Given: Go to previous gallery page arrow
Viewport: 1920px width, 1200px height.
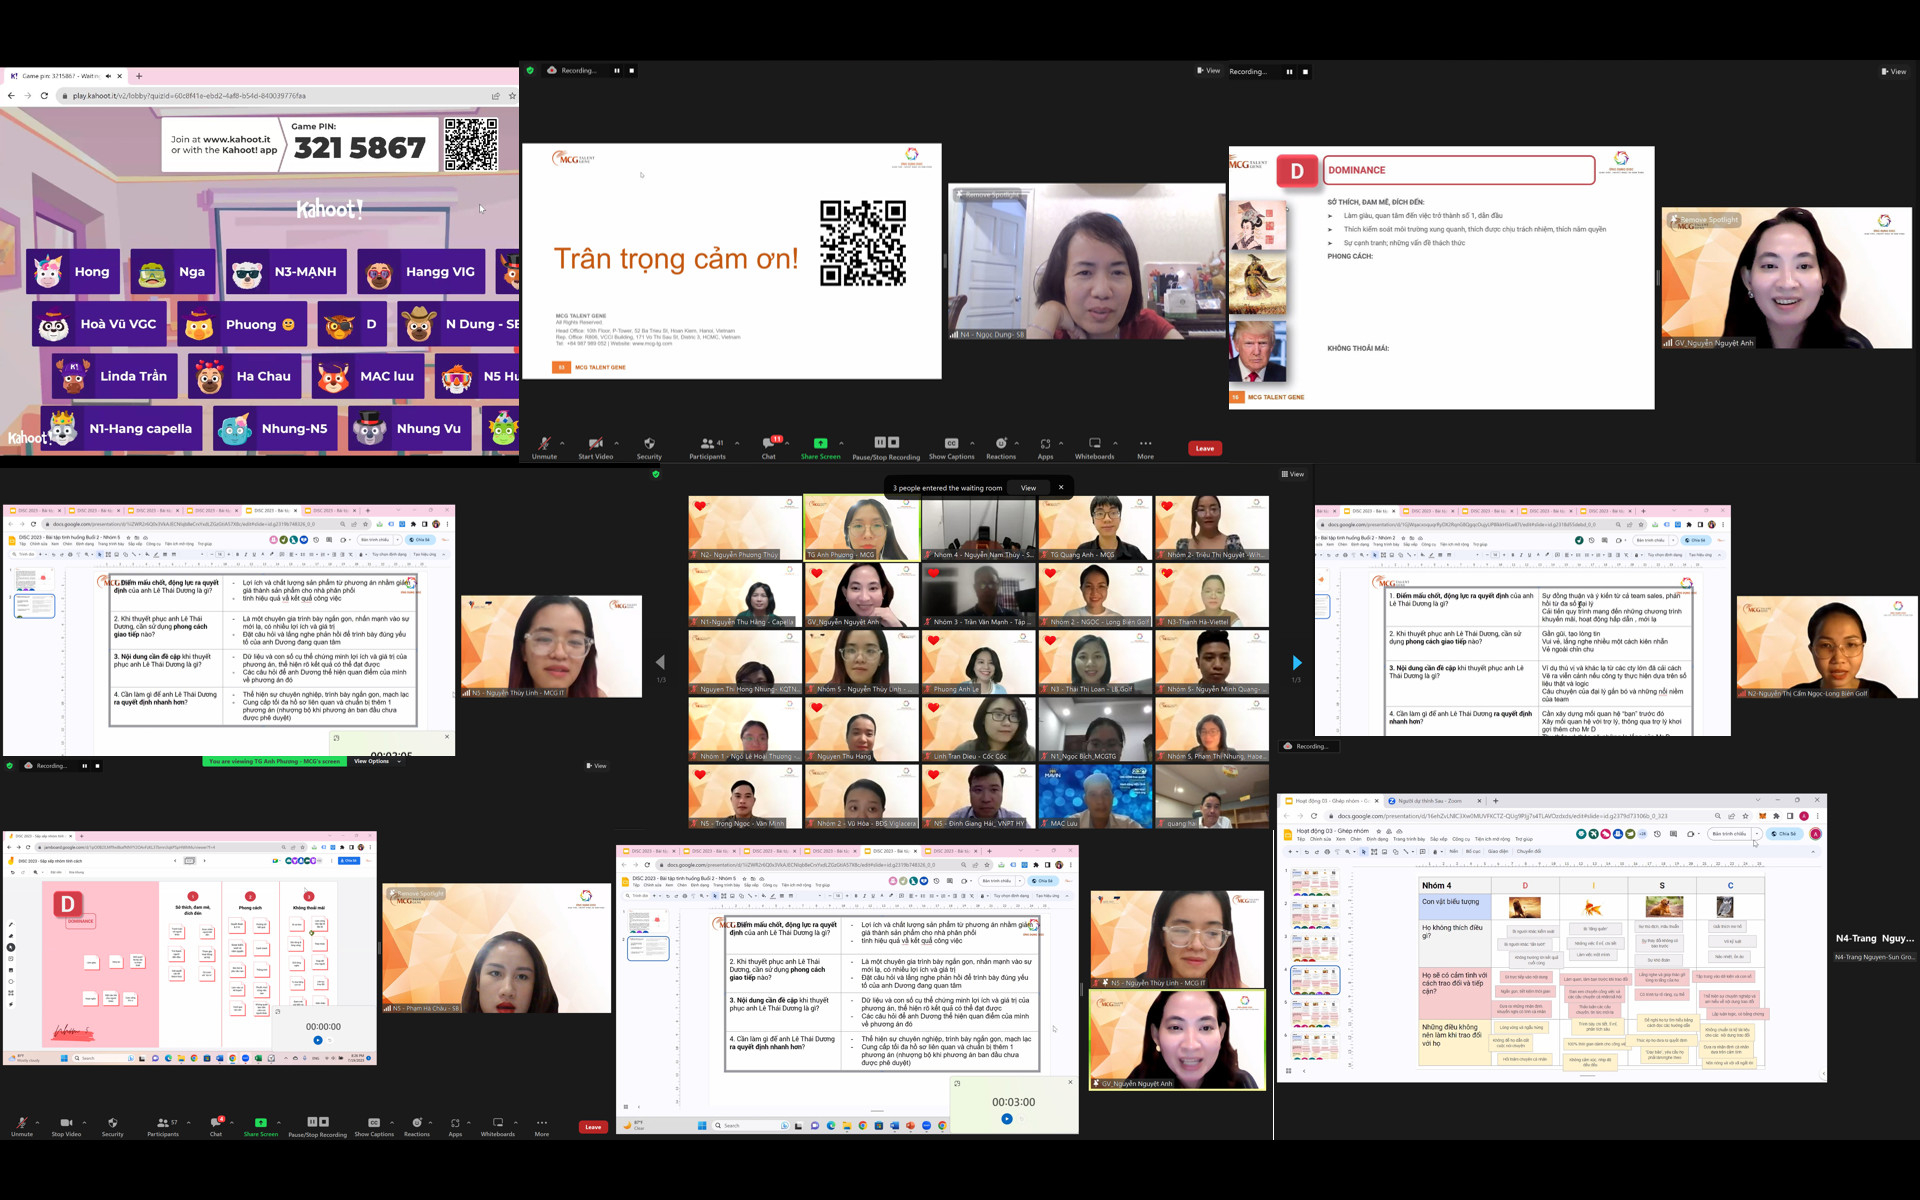Looking at the screenshot, I should [660, 662].
